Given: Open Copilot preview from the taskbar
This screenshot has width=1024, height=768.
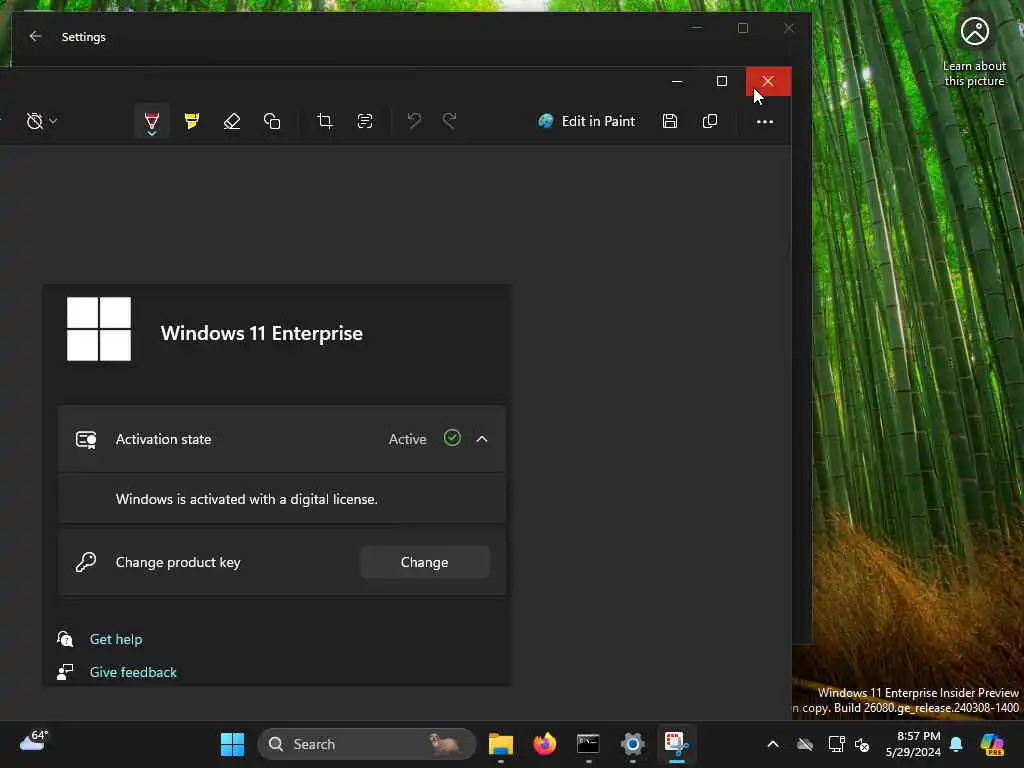Looking at the screenshot, I should [x=993, y=744].
